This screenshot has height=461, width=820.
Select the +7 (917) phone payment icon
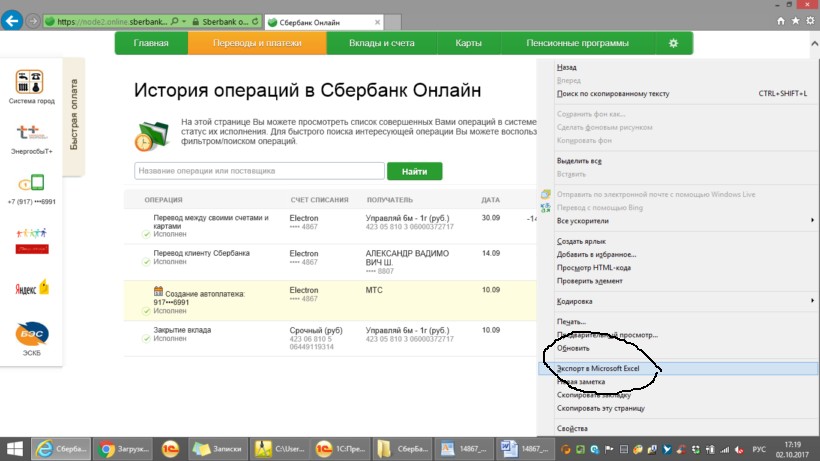click(31, 183)
